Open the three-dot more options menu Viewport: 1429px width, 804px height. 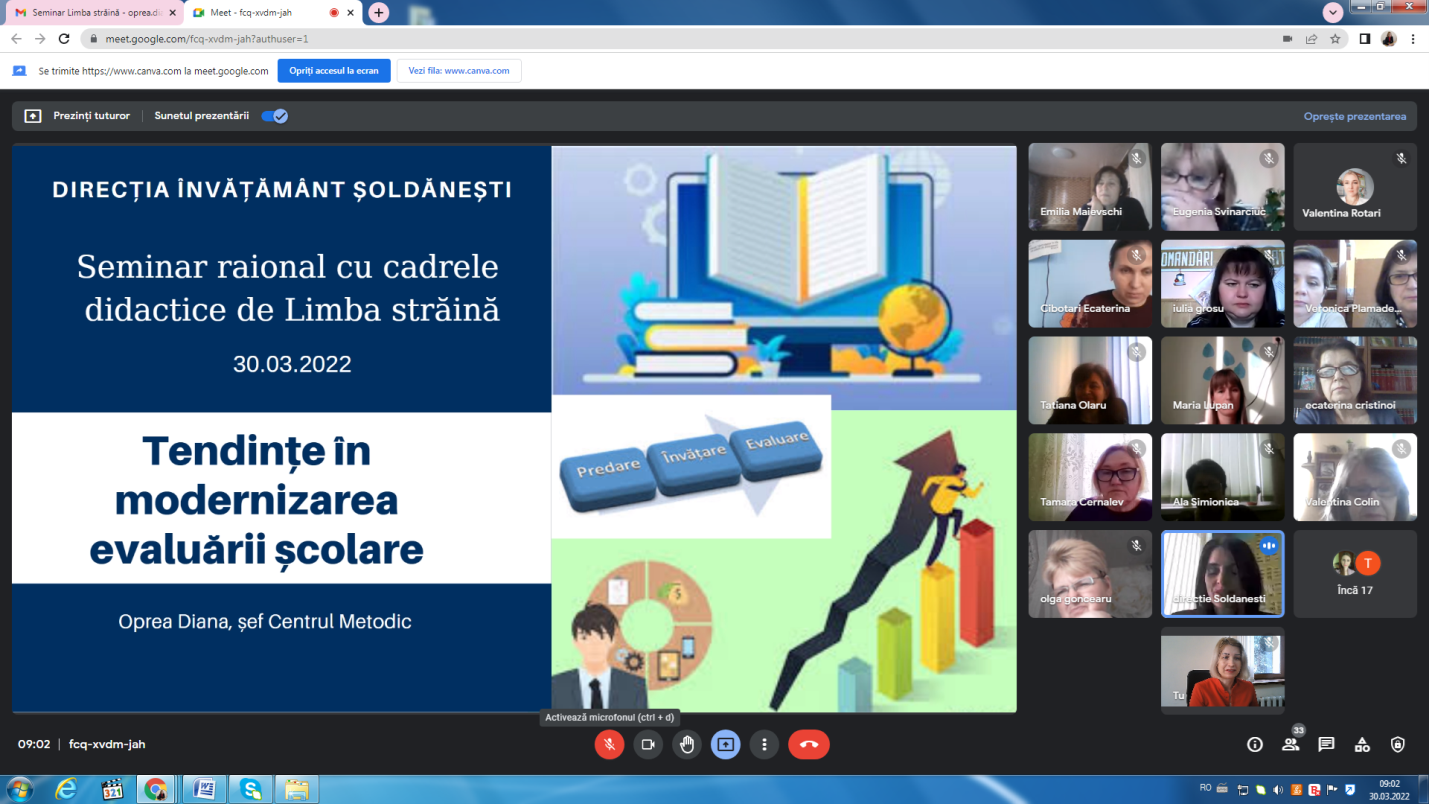(764, 744)
